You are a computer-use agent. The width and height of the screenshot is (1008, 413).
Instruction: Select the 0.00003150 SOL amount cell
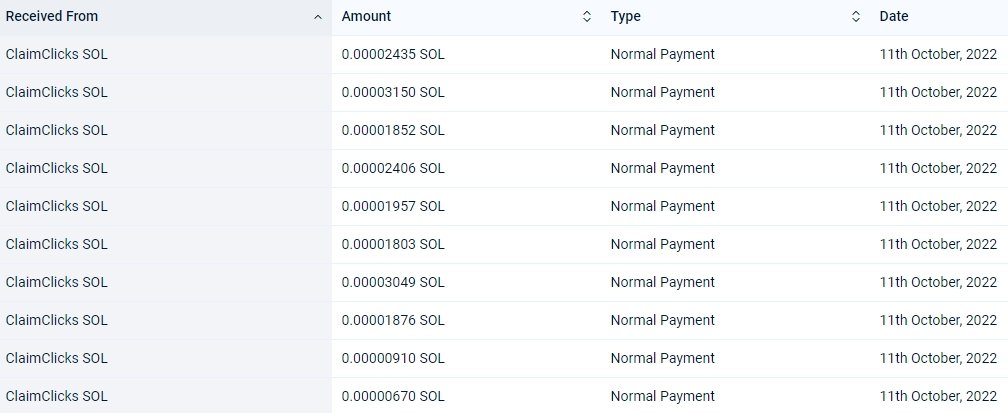click(393, 93)
